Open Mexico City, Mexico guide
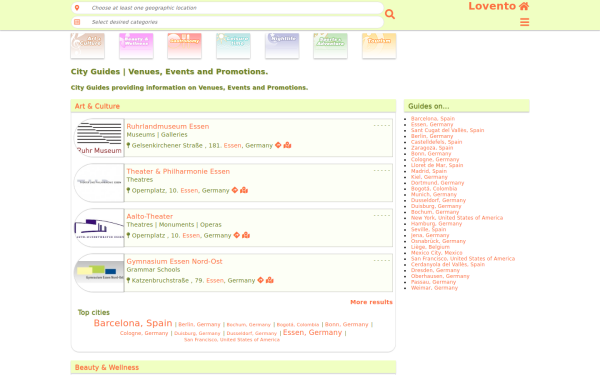 coord(437,253)
